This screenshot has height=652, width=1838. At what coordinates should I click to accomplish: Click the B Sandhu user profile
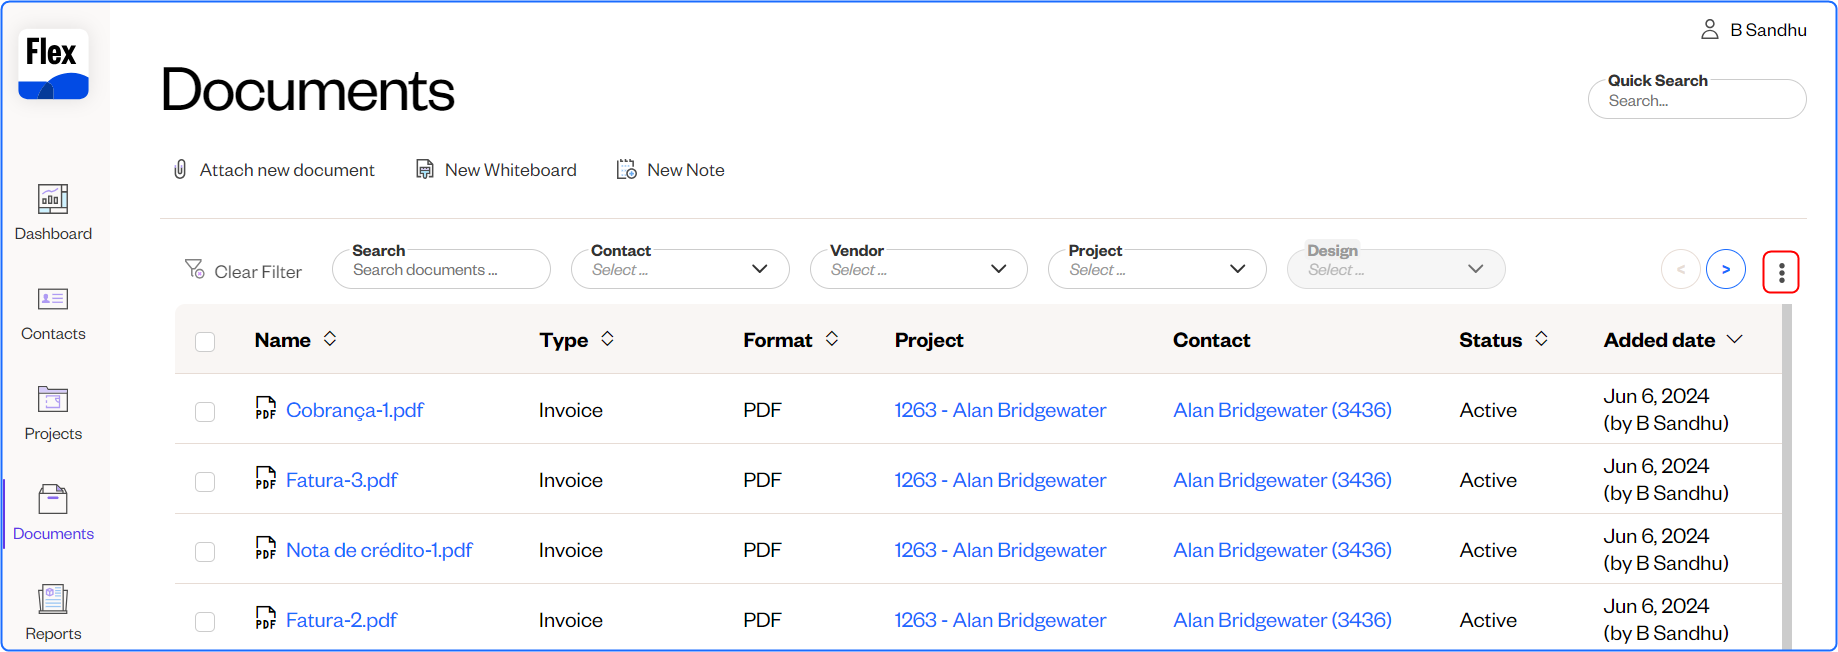coord(1754,30)
